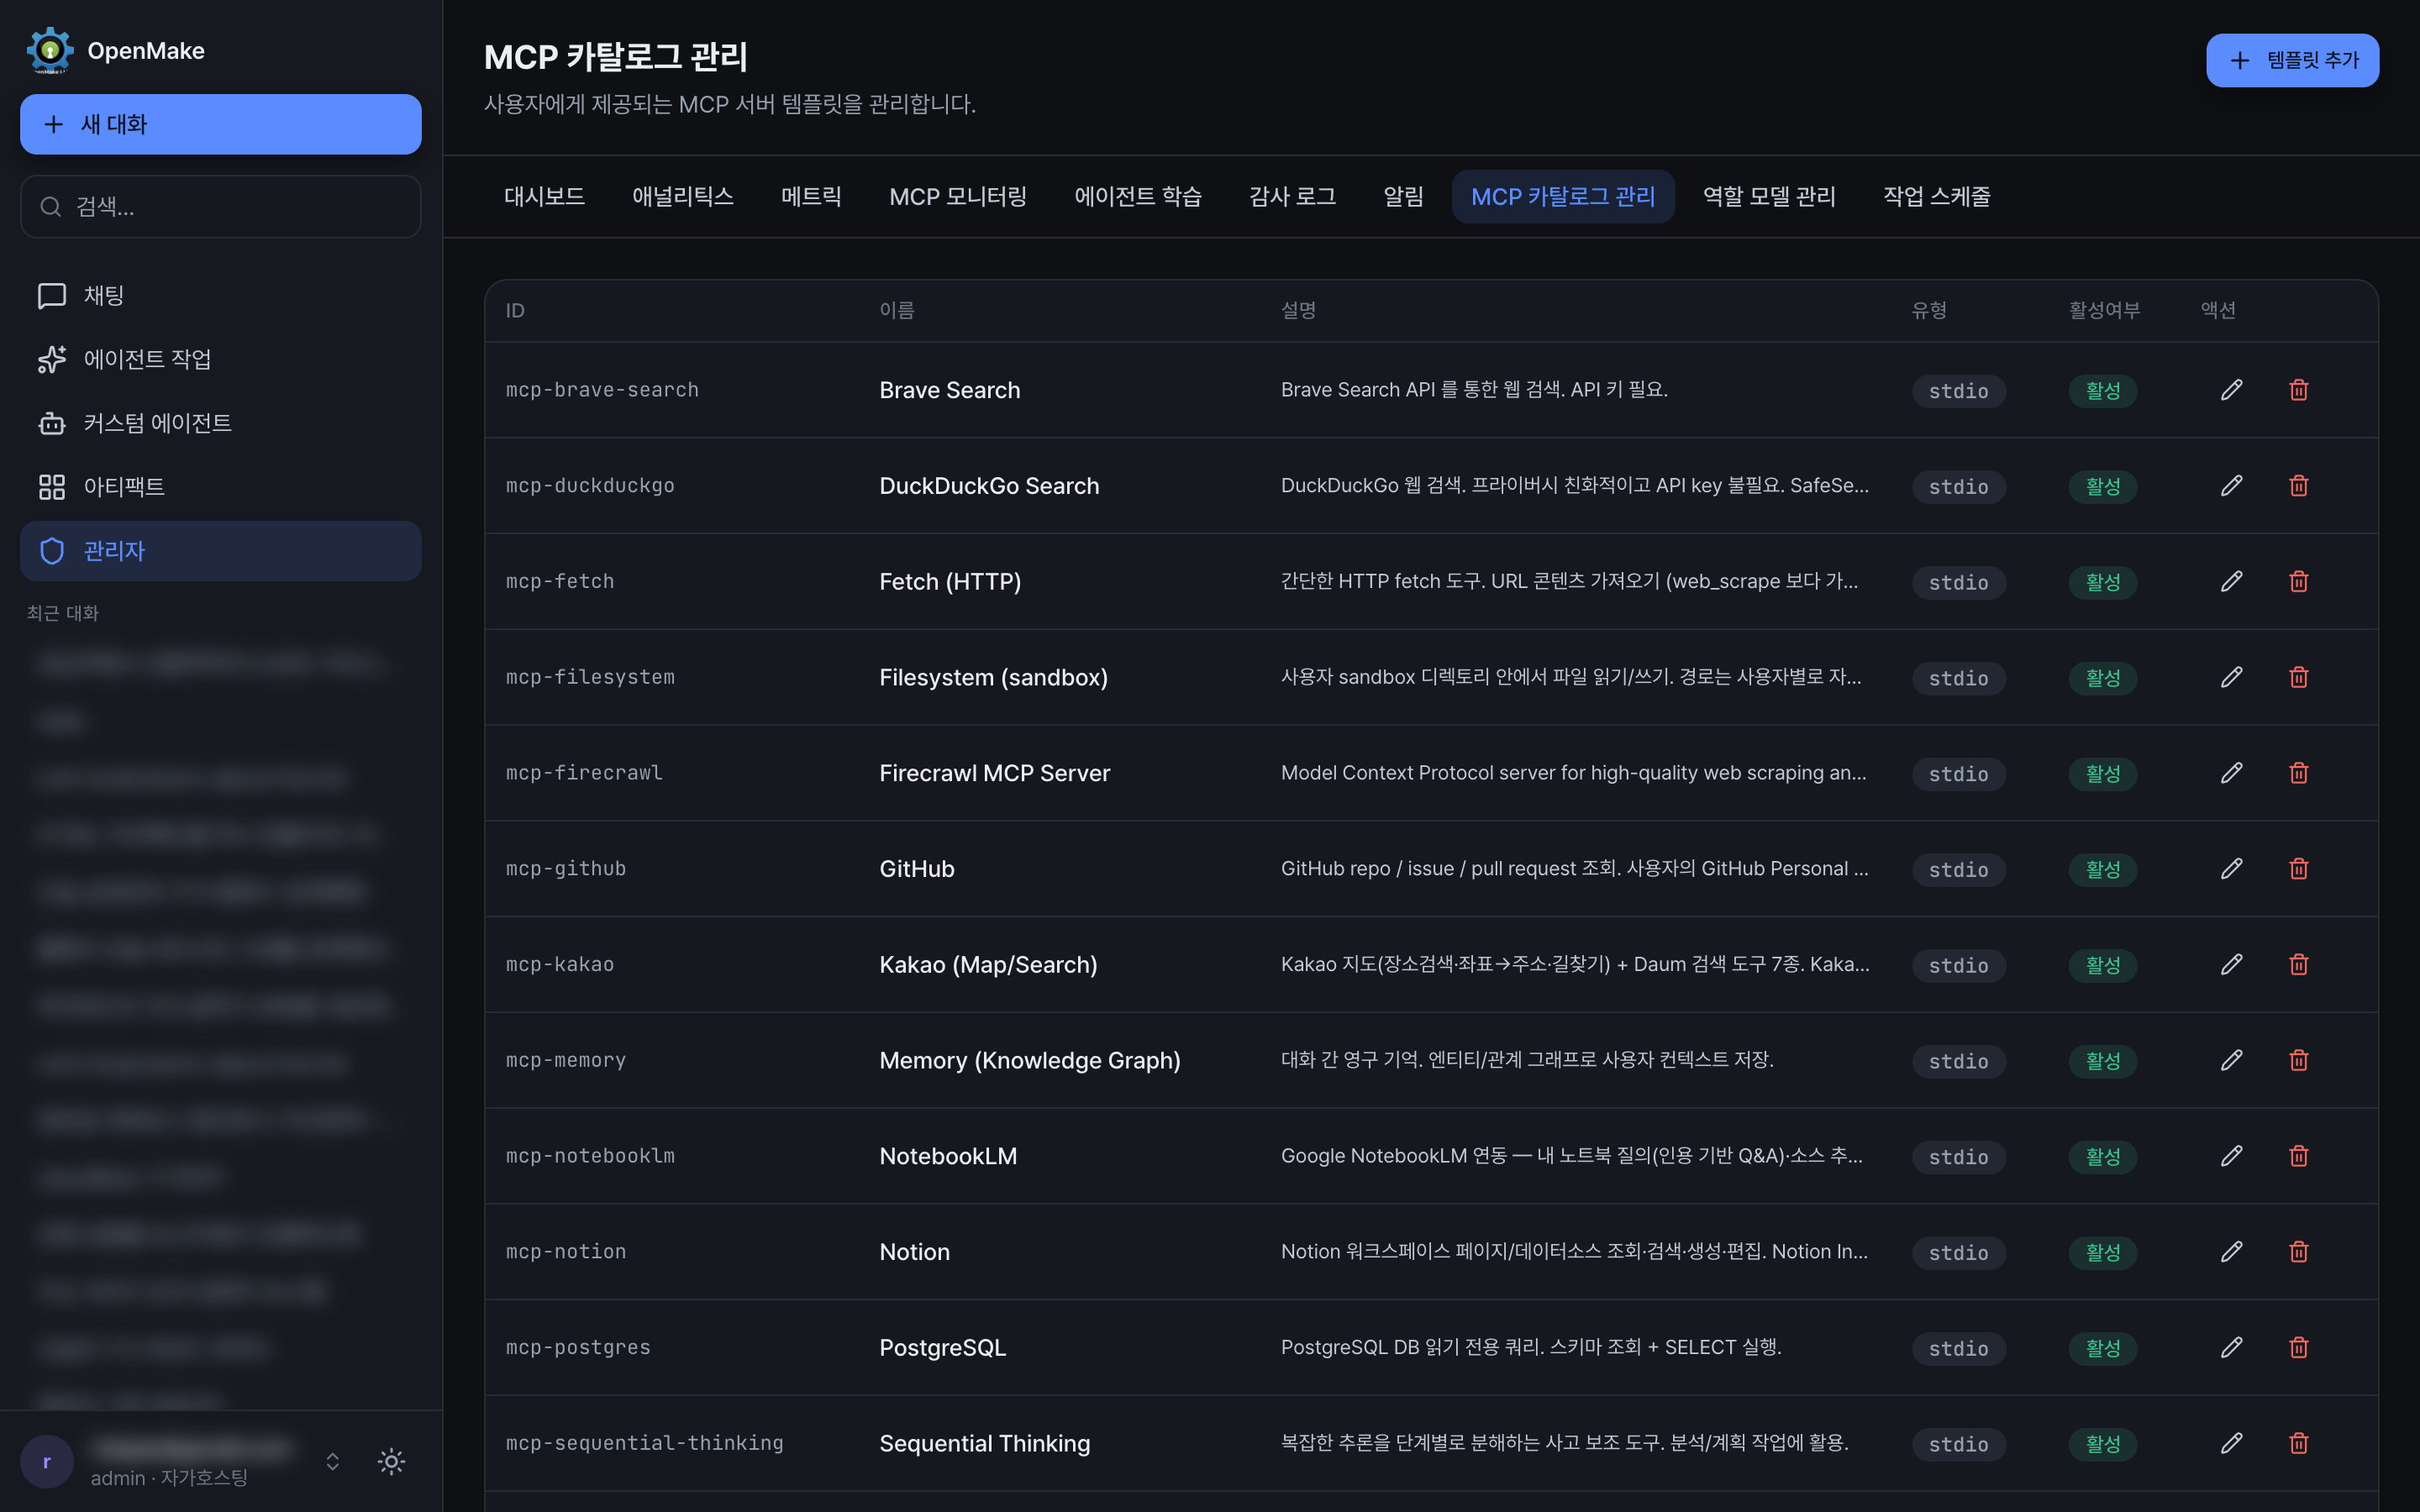The width and height of the screenshot is (2420, 1512).
Task: Open 채팅 in the sidebar
Action: coord(220,295)
